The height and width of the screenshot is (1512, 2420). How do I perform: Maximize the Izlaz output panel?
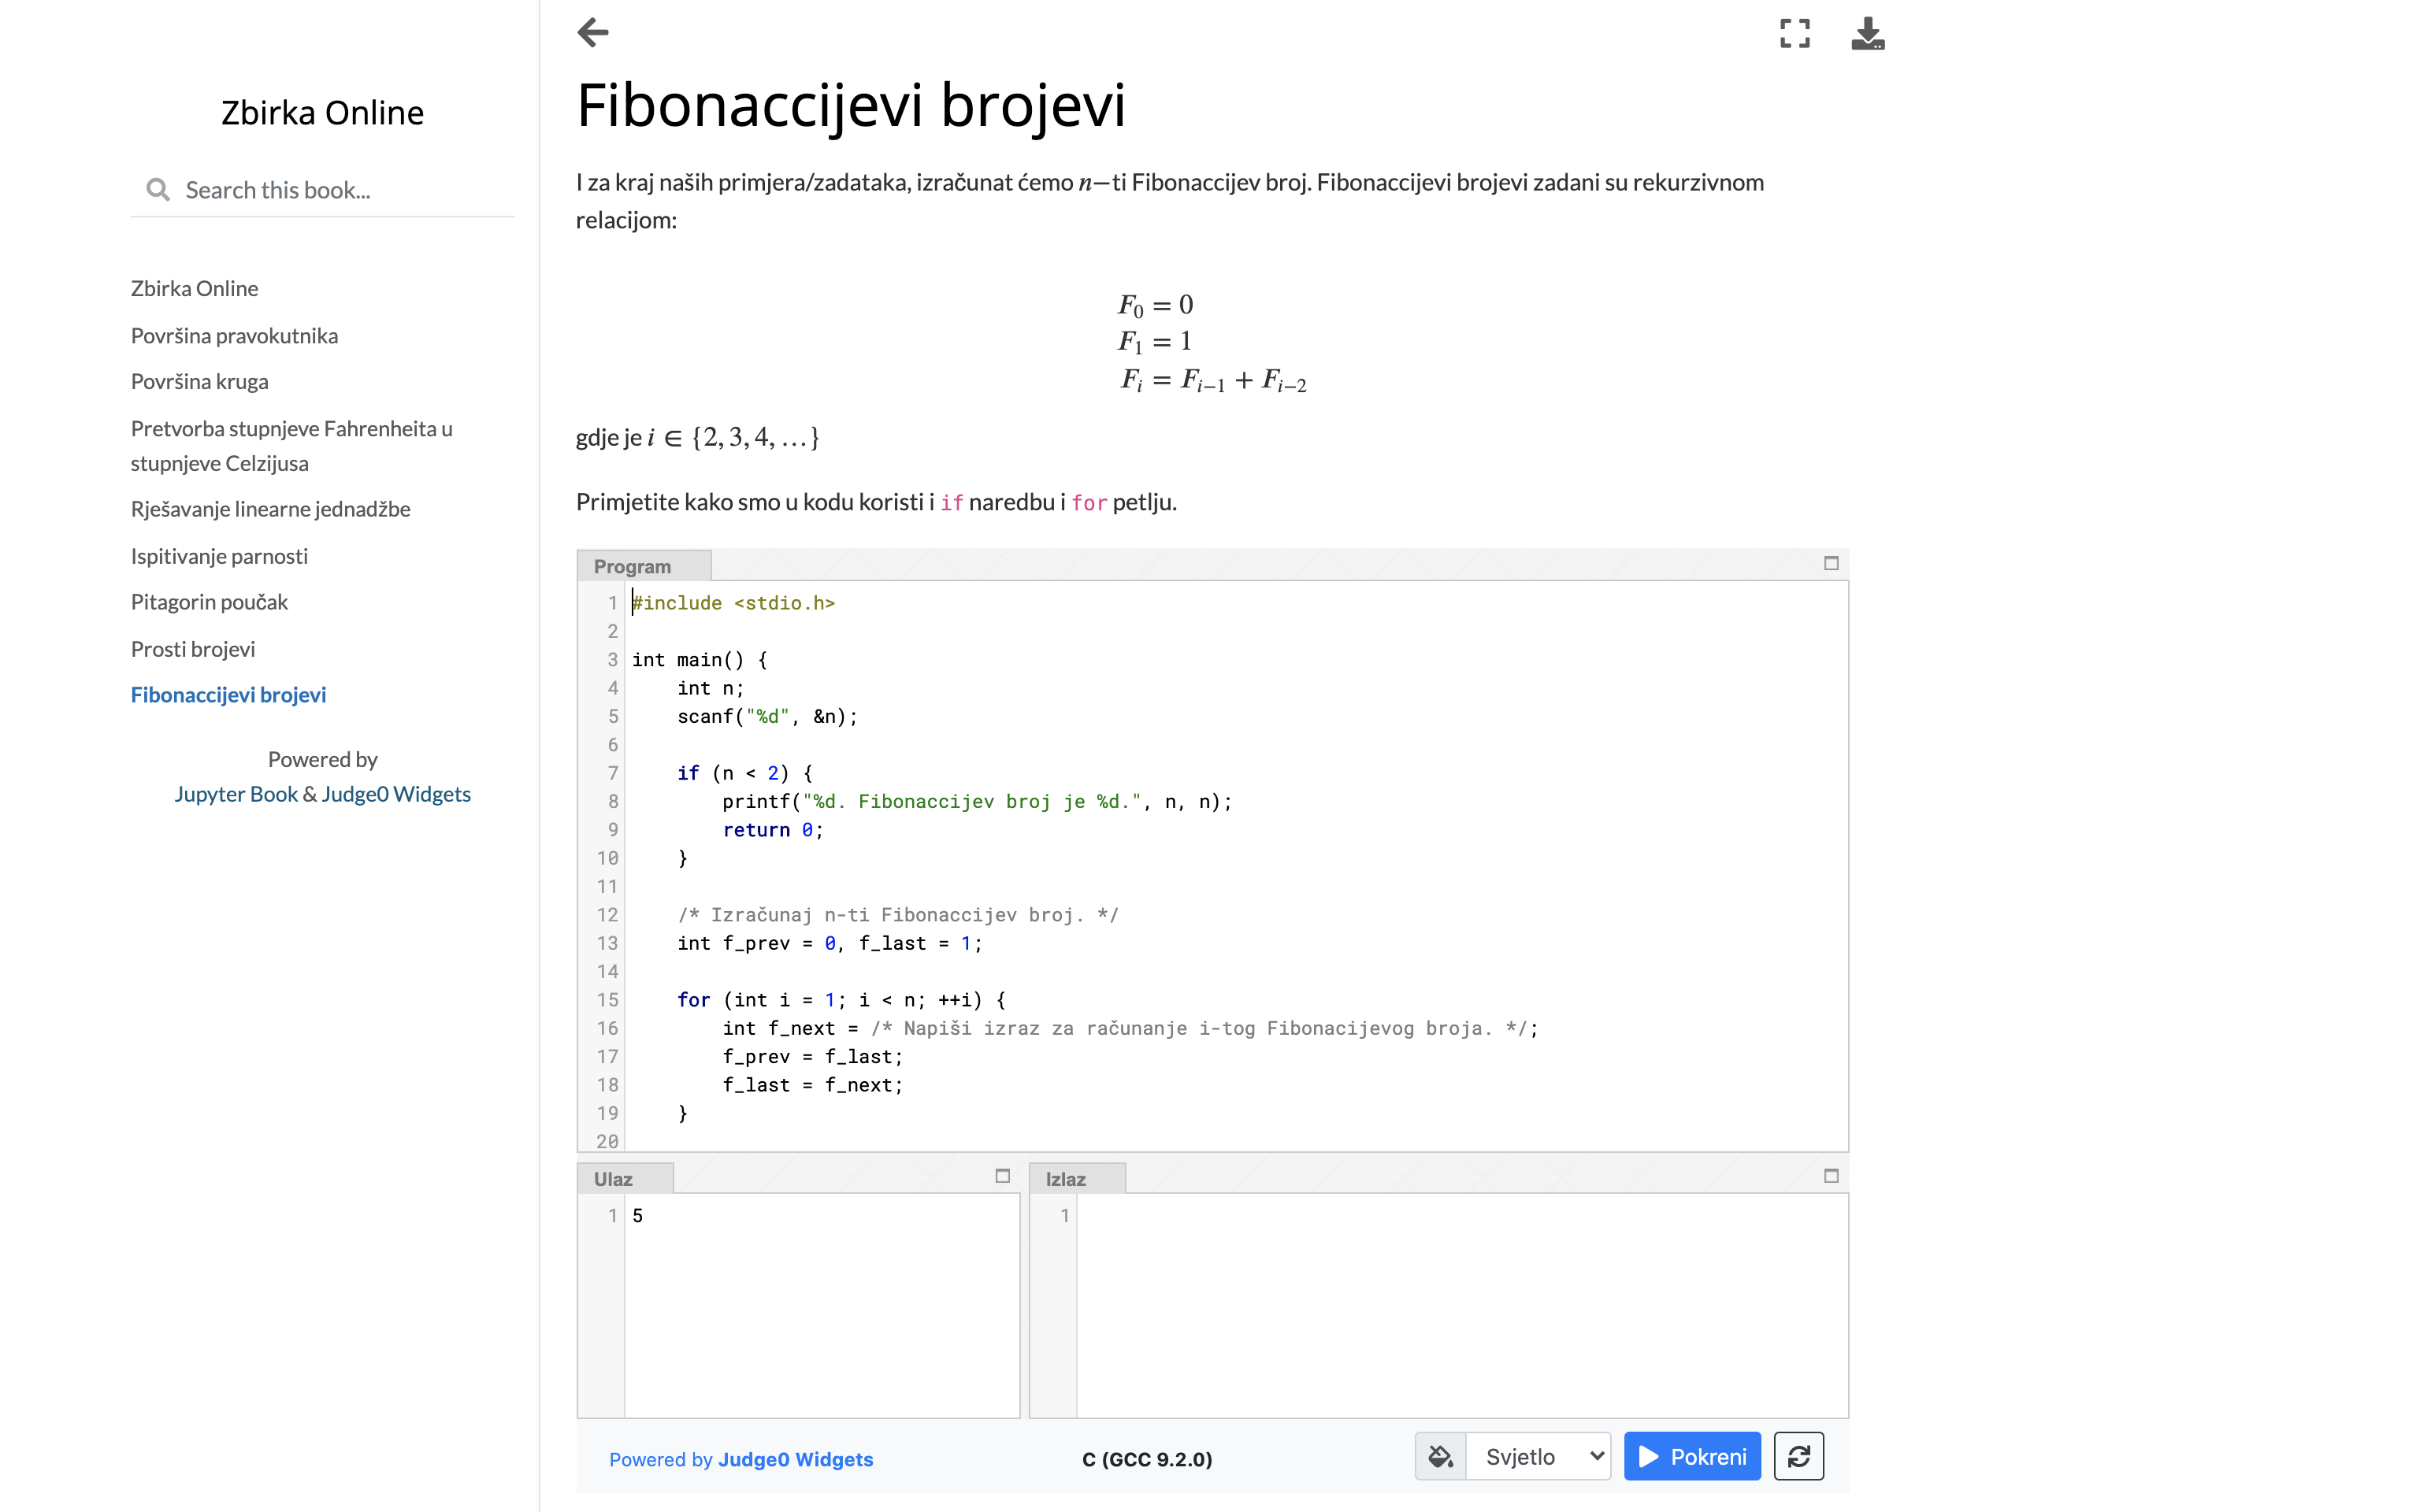pos(1831,1176)
